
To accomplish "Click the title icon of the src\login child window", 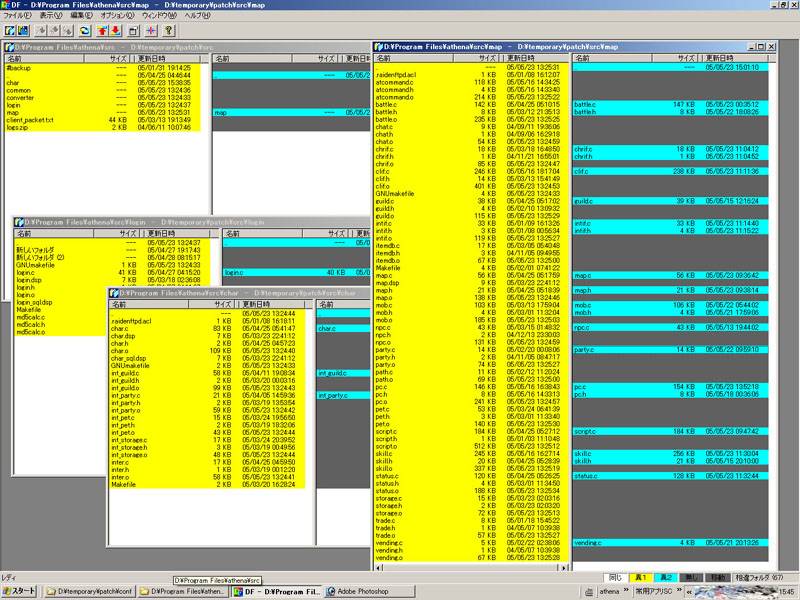I will coord(19,222).
